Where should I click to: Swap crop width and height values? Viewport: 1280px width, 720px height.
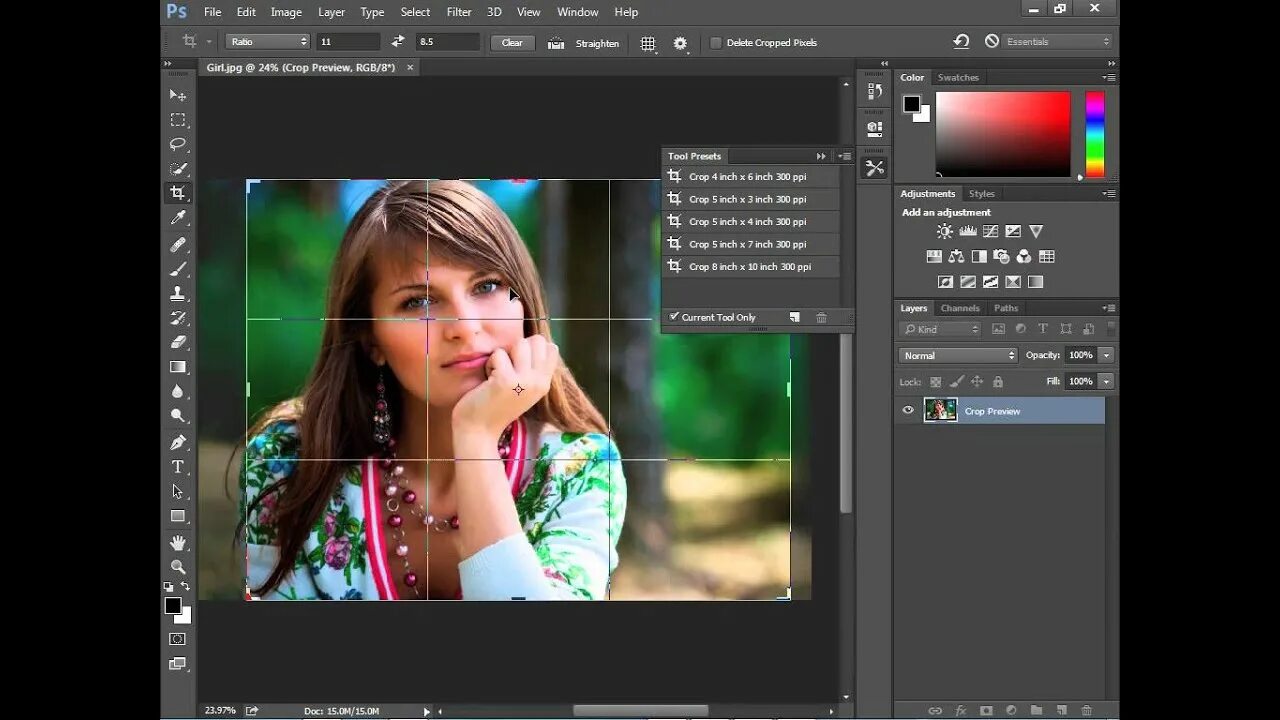tap(398, 42)
